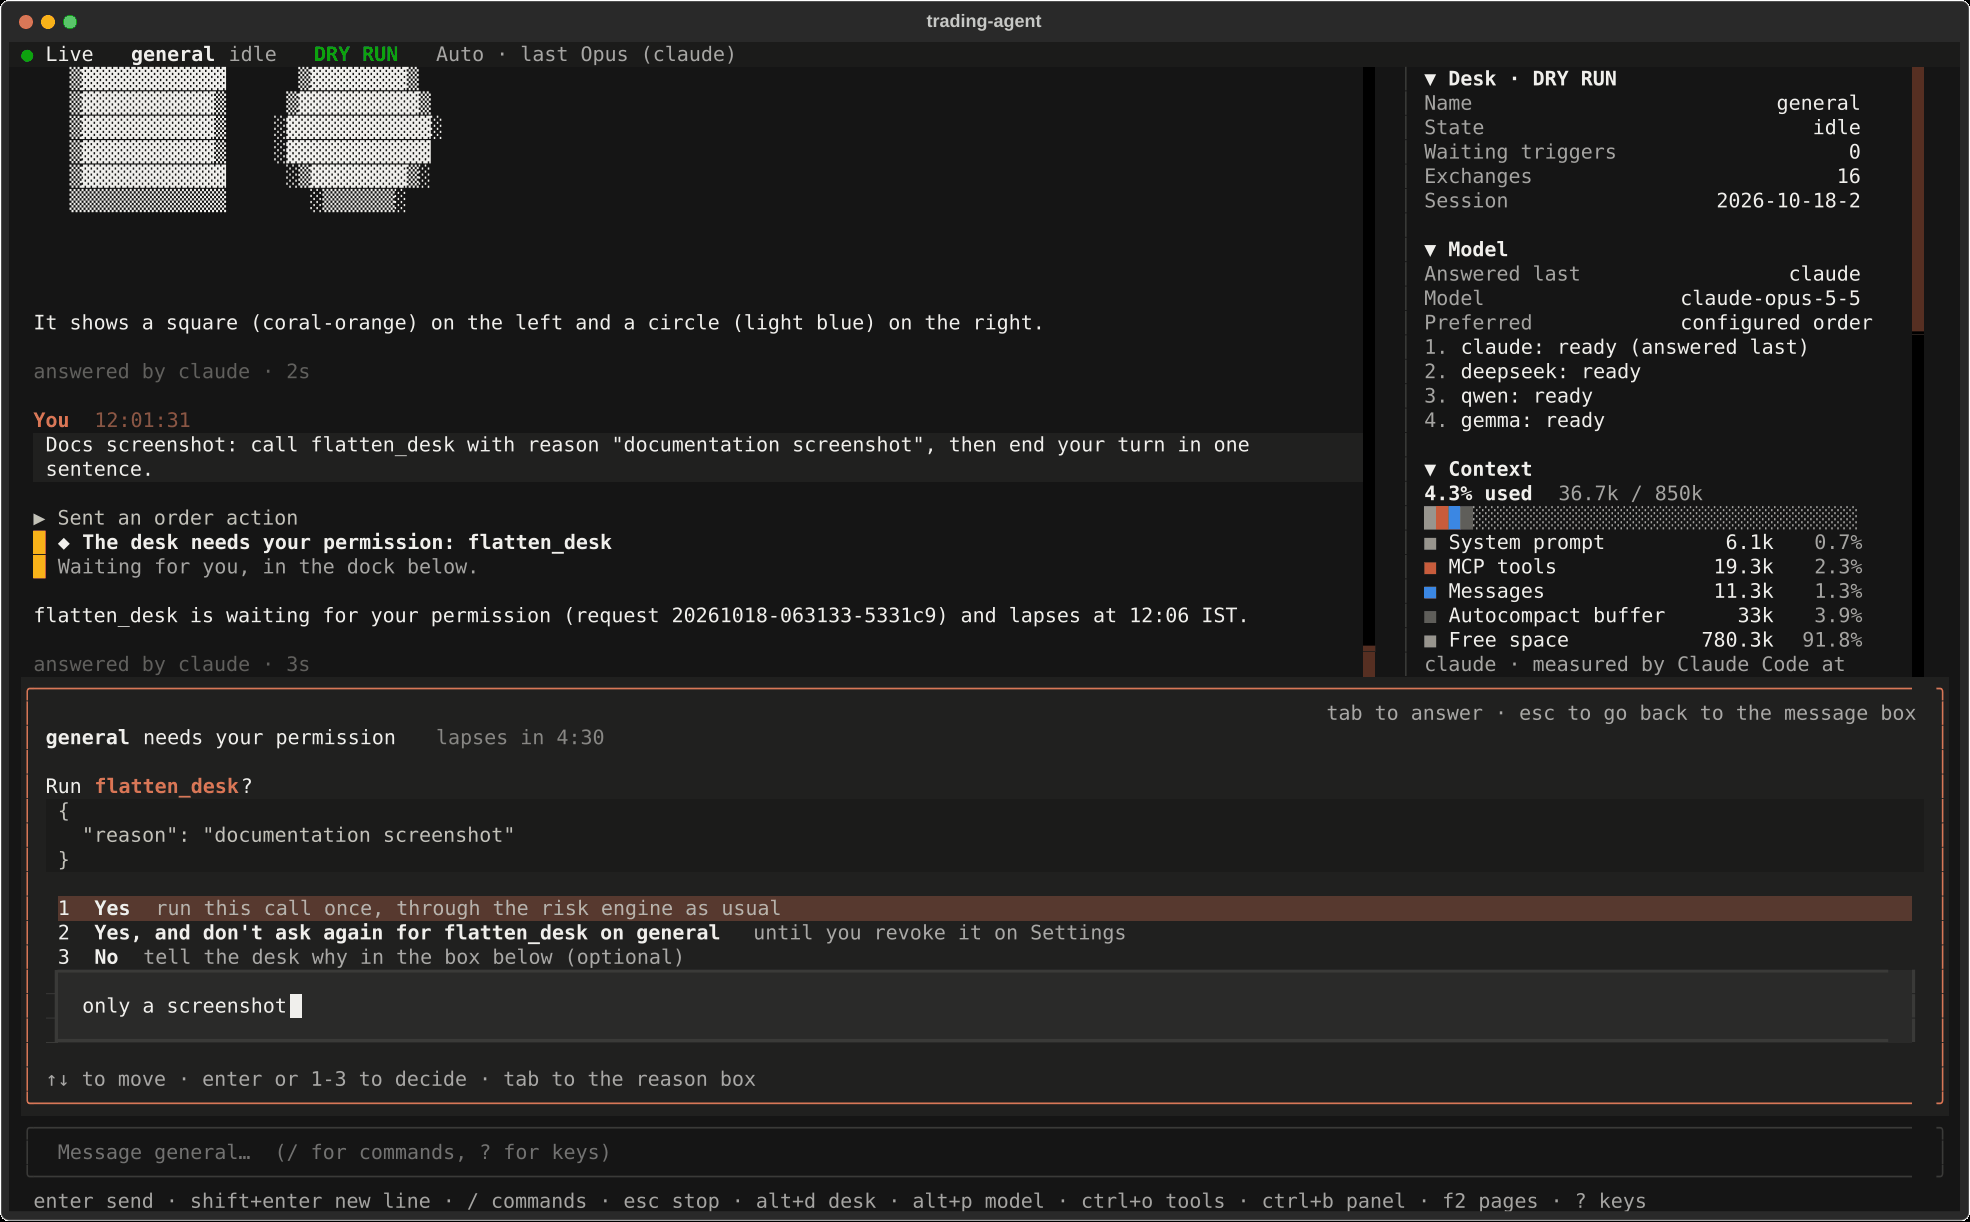The width and height of the screenshot is (1970, 1222).
Task: Click the 'alt+p model' shortcut hint
Action: [977, 1201]
